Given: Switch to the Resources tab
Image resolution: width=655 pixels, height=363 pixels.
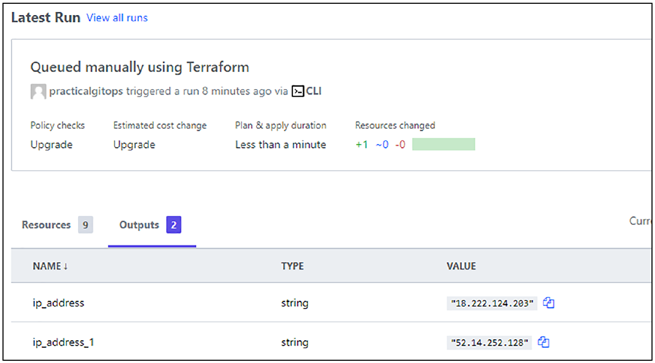Looking at the screenshot, I should click(x=46, y=225).
